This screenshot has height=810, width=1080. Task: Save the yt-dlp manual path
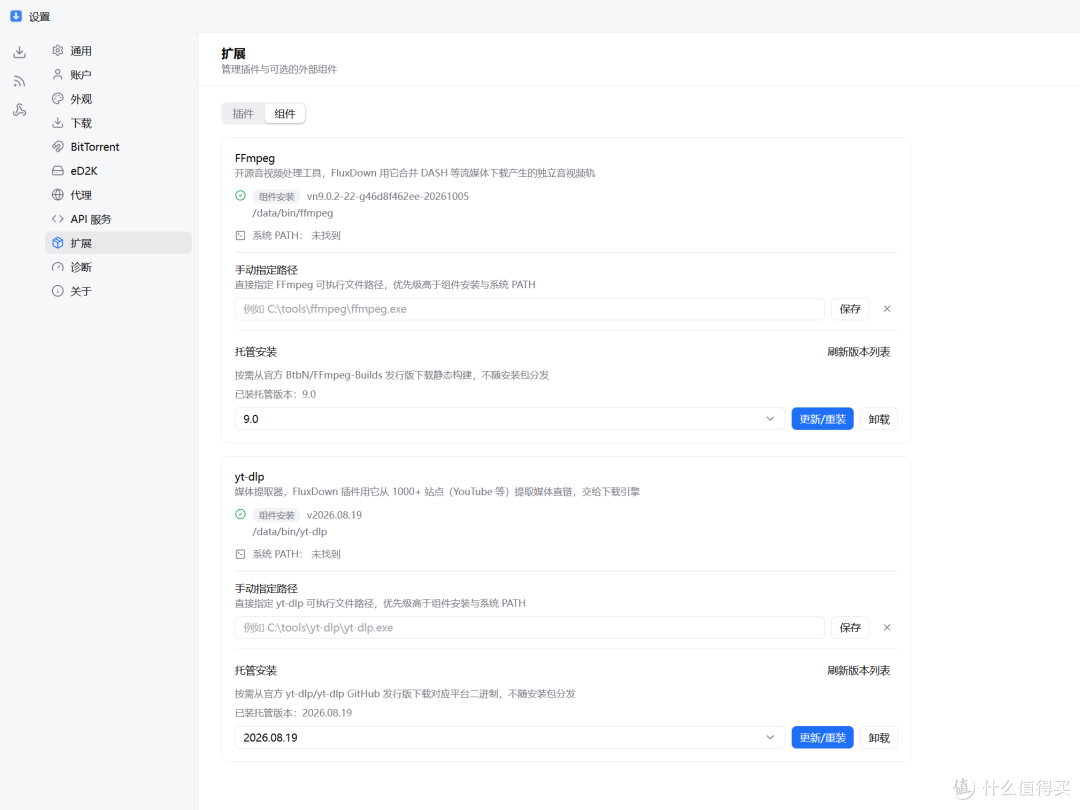(x=850, y=627)
